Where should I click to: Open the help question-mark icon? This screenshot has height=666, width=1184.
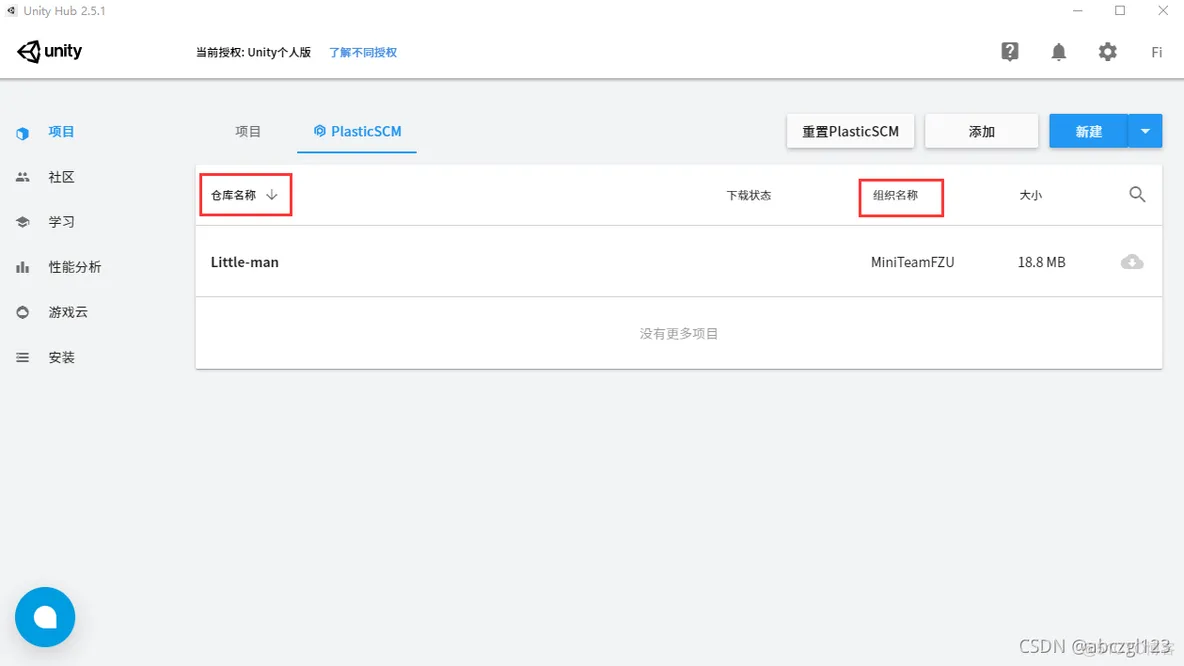tap(1010, 51)
